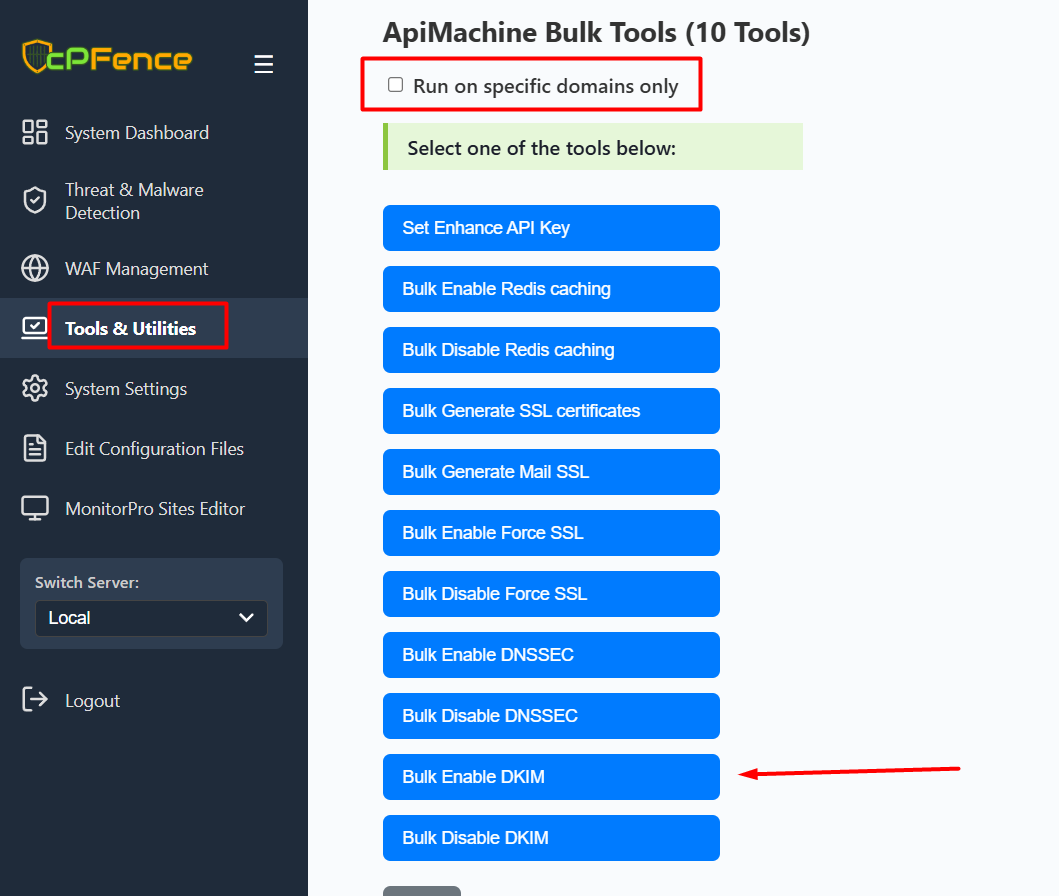Image resolution: width=1059 pixels, height=896 pixels.
Task: Click the System Dashboard grid icon
Action: click(x=35, y=132)
